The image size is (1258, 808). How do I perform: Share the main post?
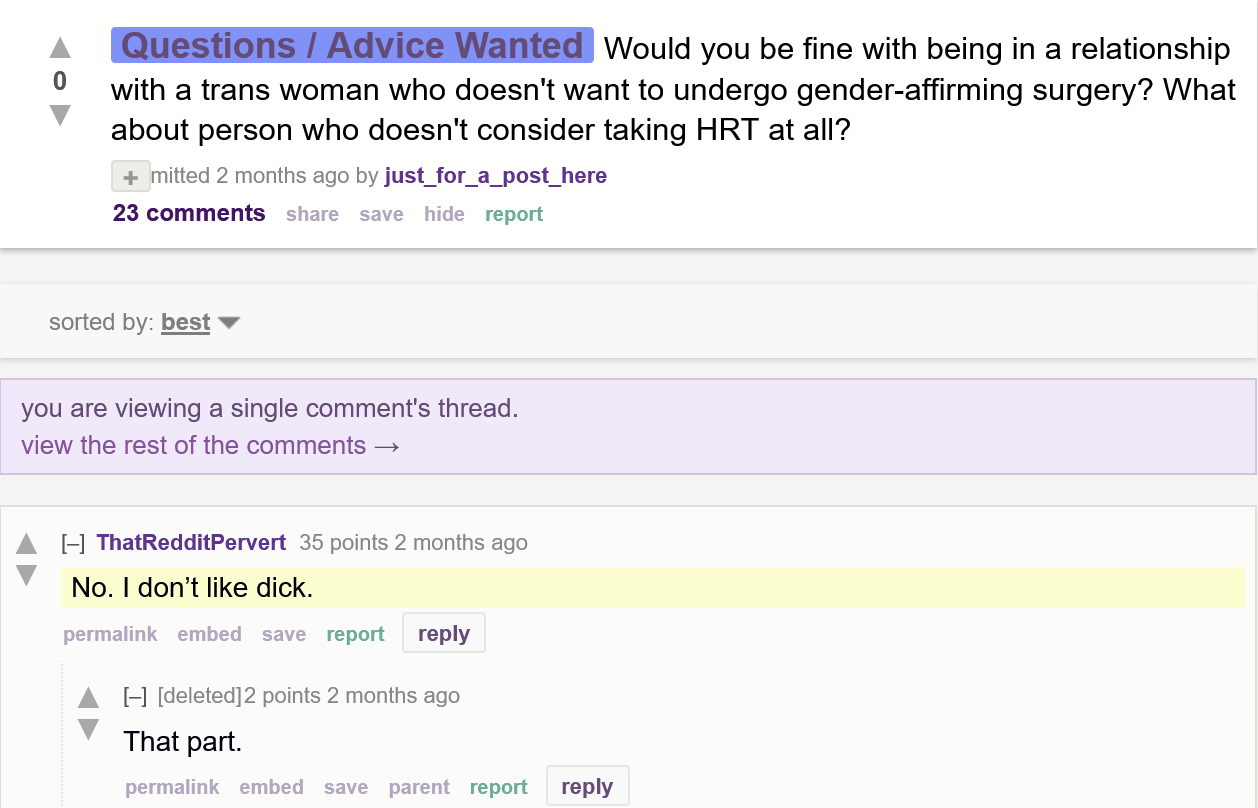click(312, 214)
